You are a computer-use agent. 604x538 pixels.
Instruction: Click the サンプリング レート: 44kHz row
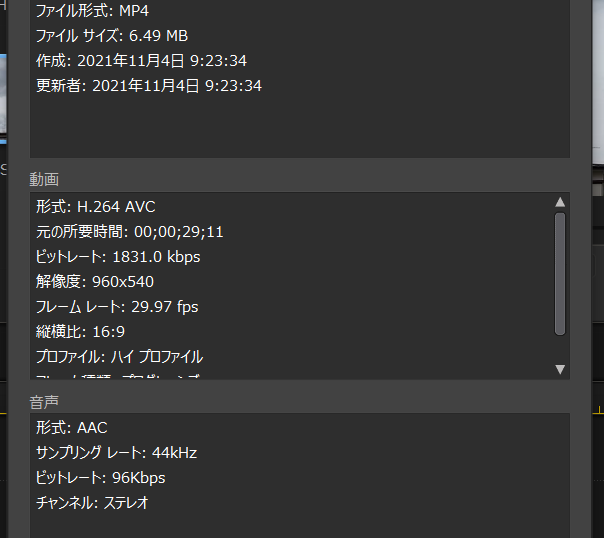coord(116,453)
